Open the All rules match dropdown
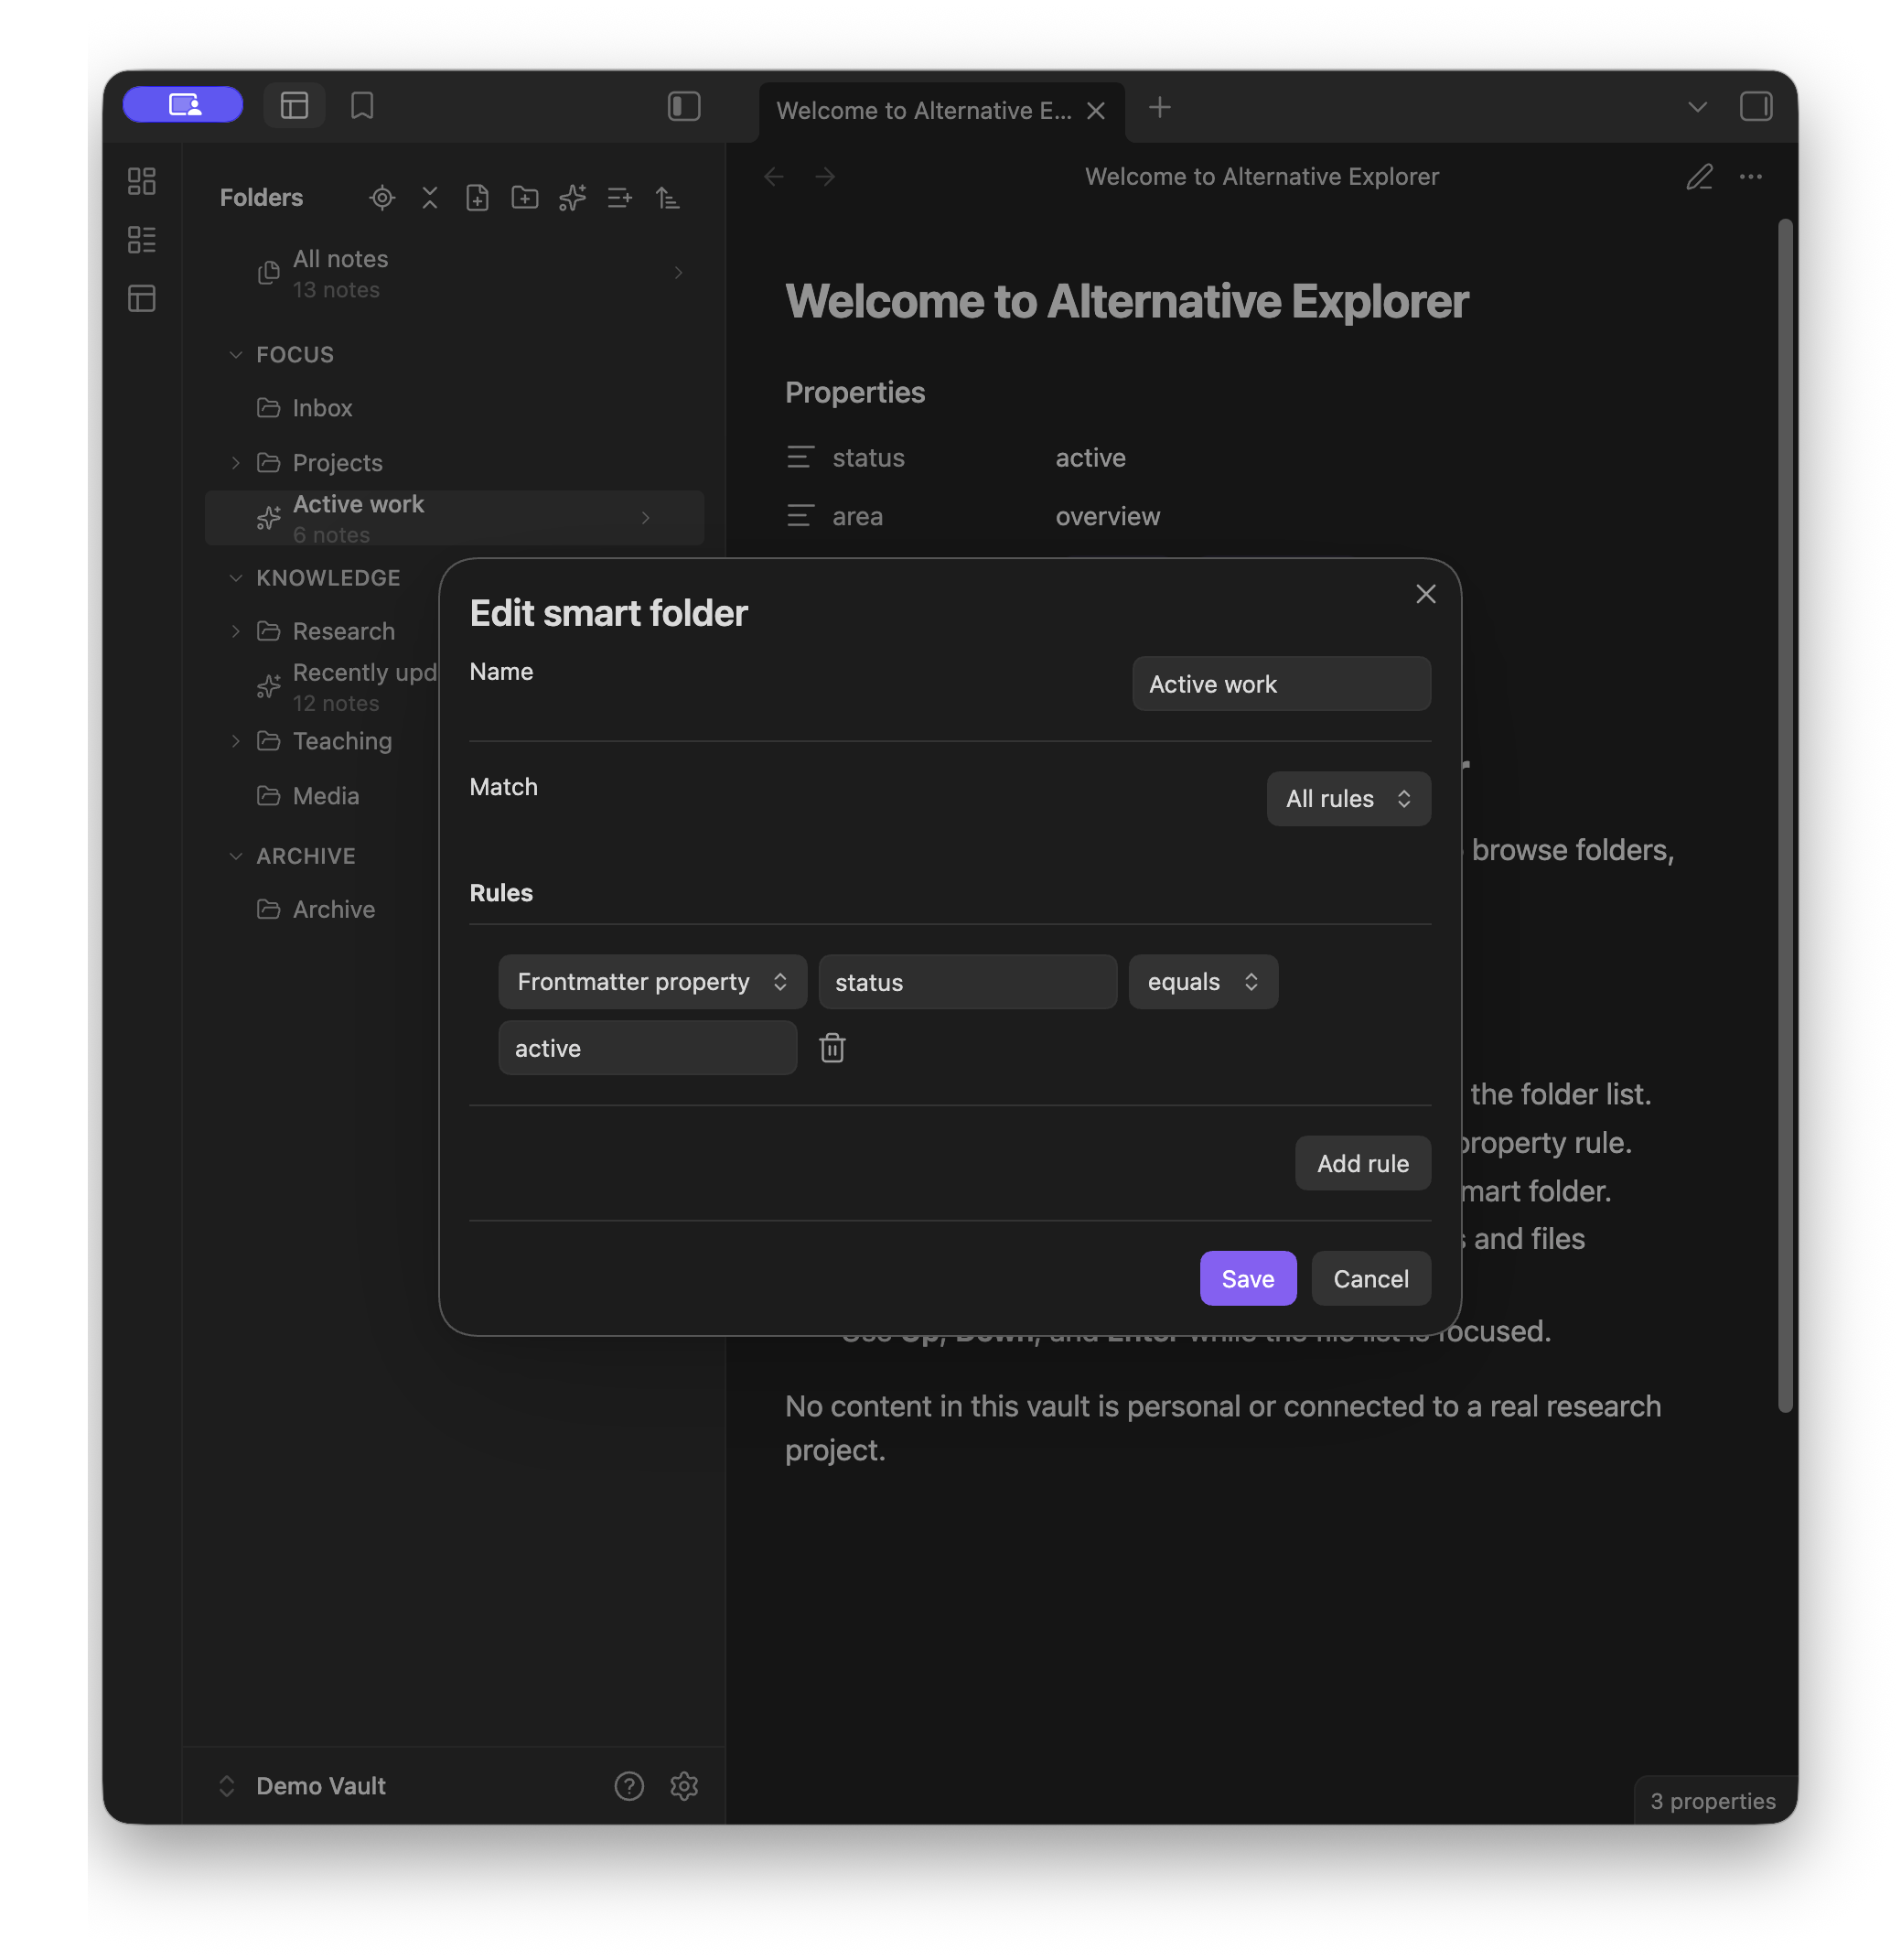Image resolution: width=1901 pixels, height=1960 pixels. coord(1348,799)
